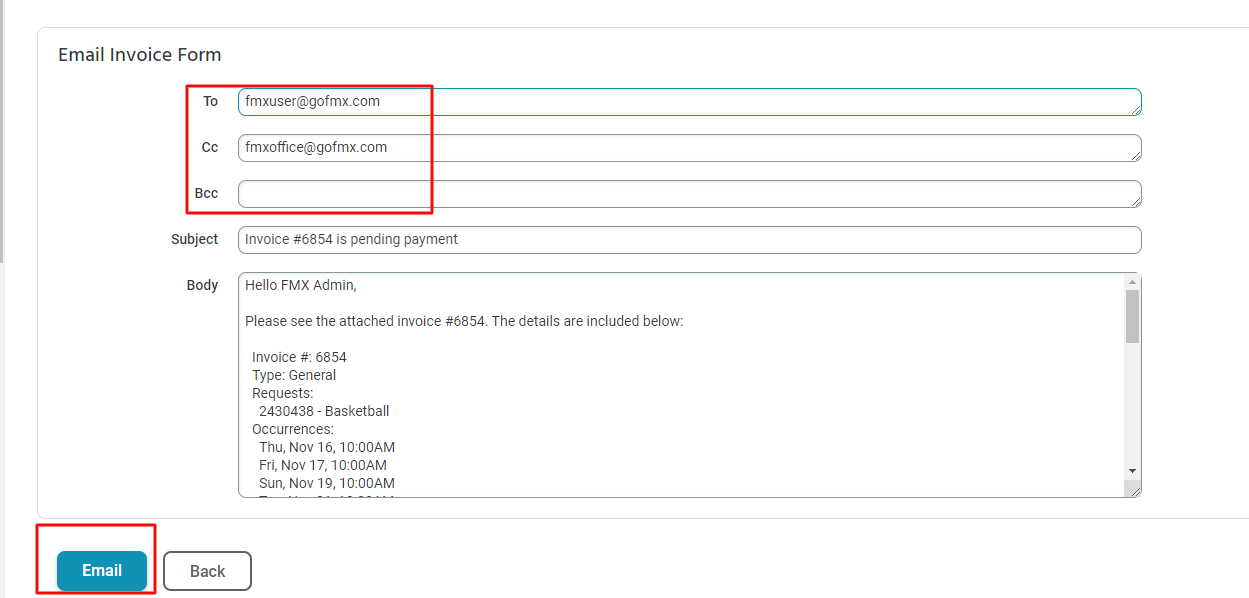Click the Body textarea resize handle
The image size is (1249, 598).
click(1135, 491)
